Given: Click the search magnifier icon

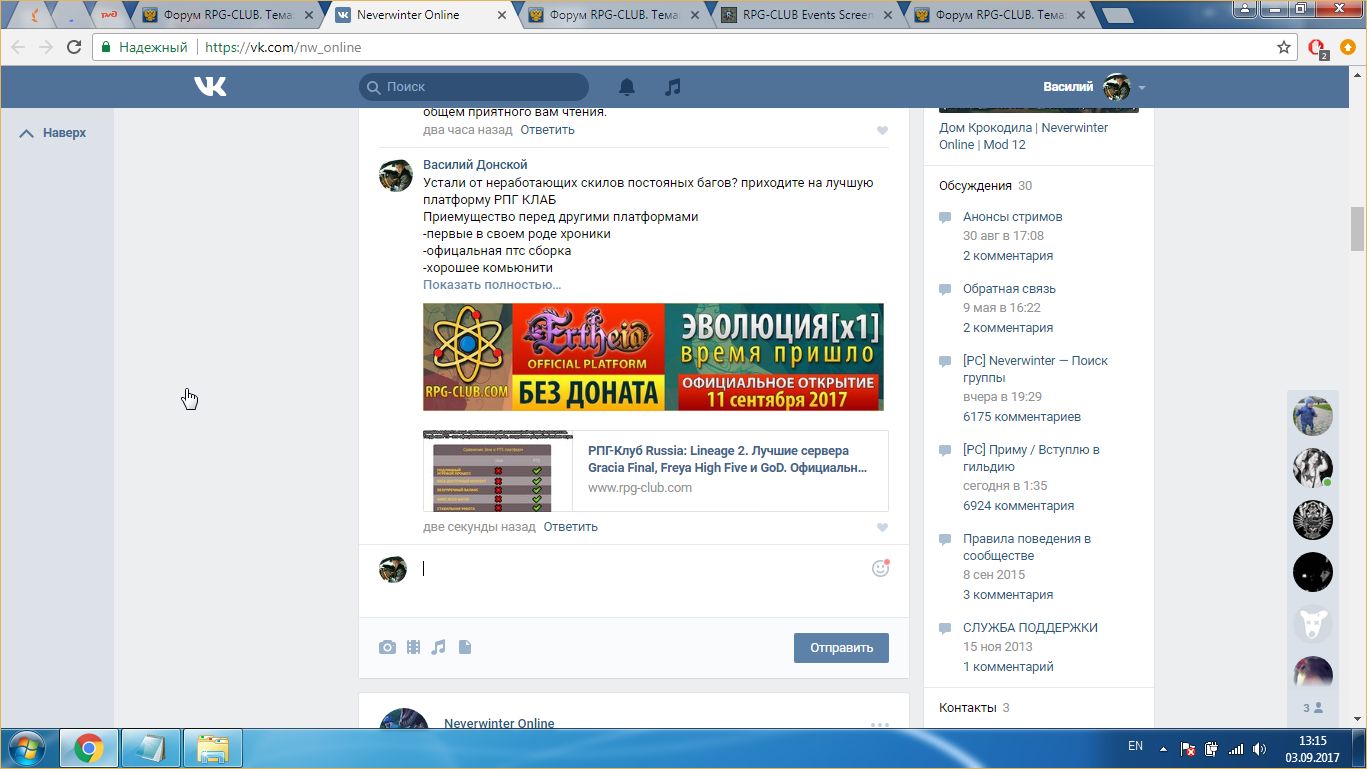Looking at the screenshot, I should click(x=373, y=87).
